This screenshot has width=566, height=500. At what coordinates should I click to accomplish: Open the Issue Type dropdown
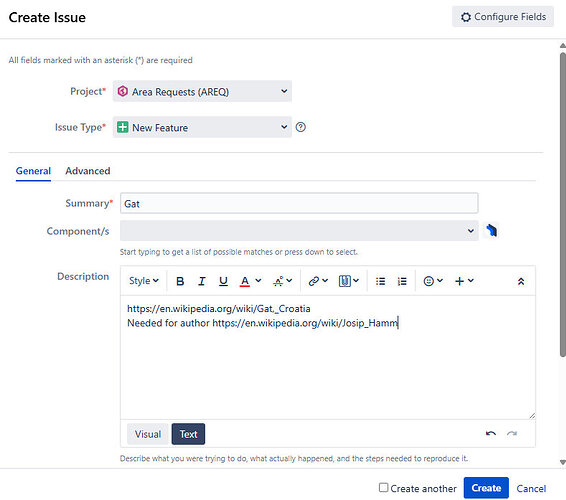point(202,127)
